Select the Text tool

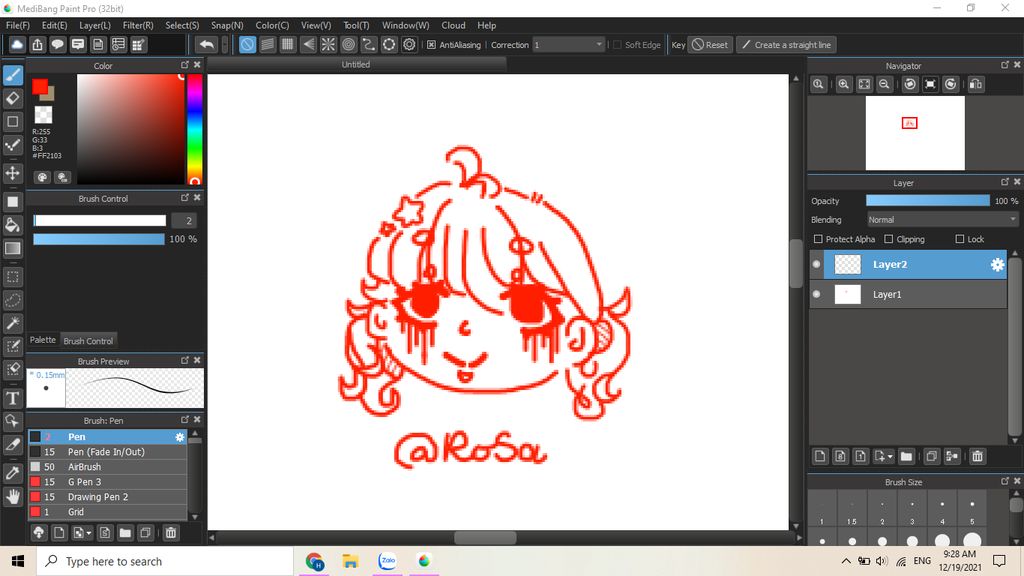[x=12, y=398]
